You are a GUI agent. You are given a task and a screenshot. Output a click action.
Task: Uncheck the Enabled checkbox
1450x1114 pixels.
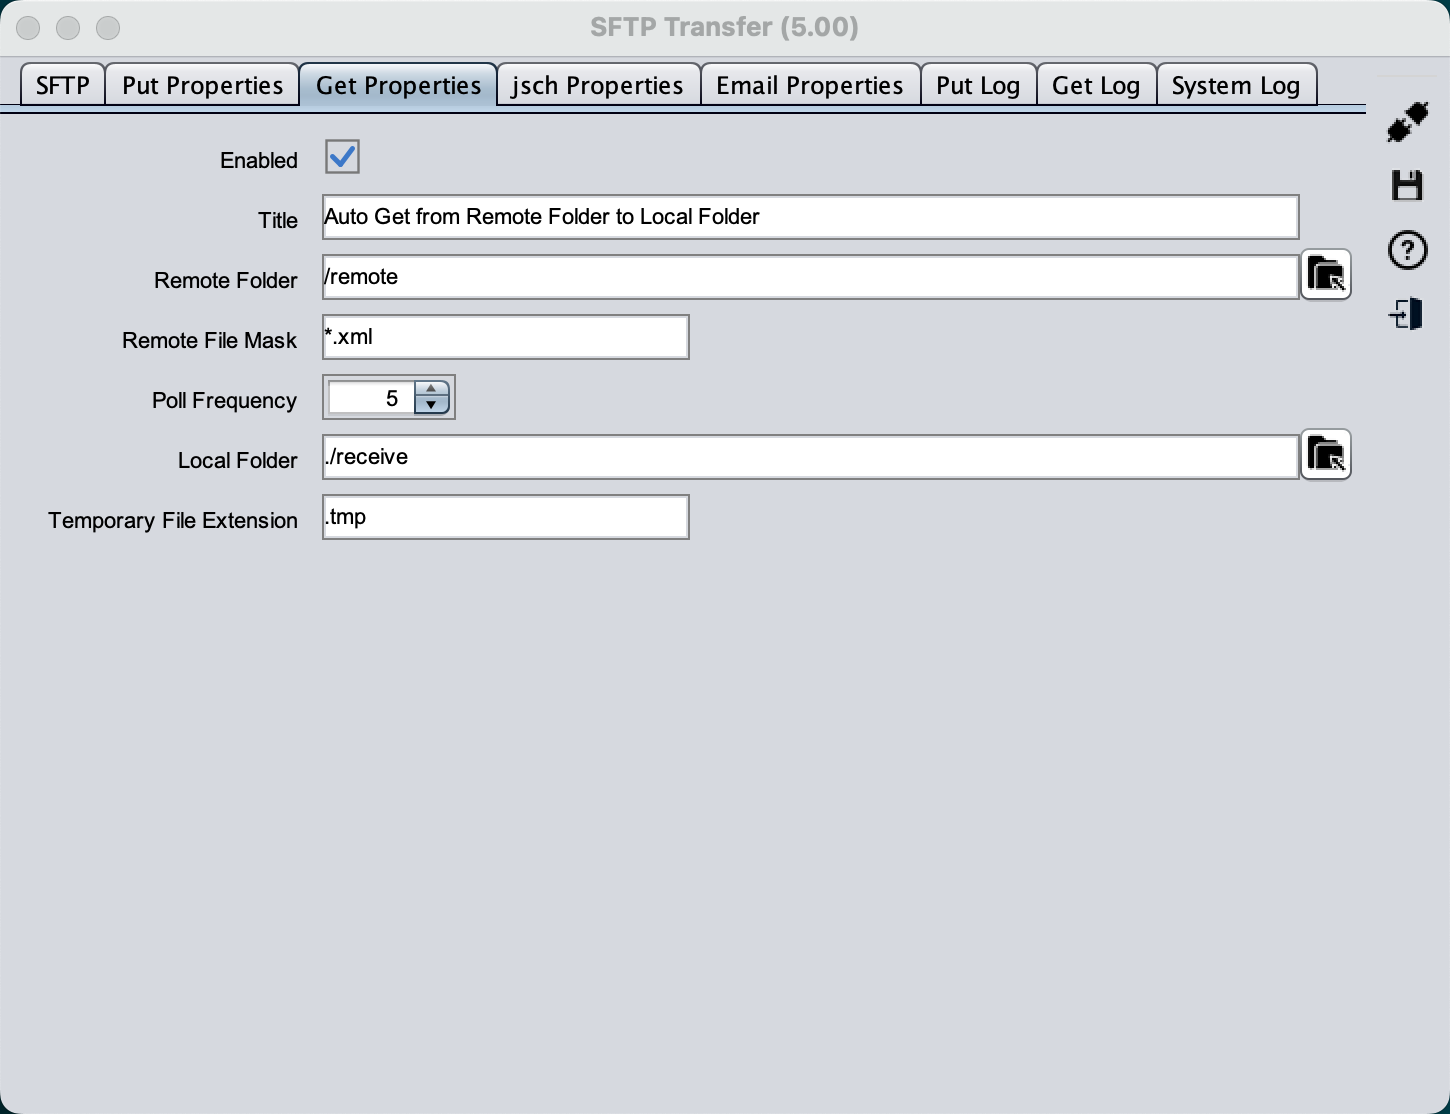click(x=342, y=157)
